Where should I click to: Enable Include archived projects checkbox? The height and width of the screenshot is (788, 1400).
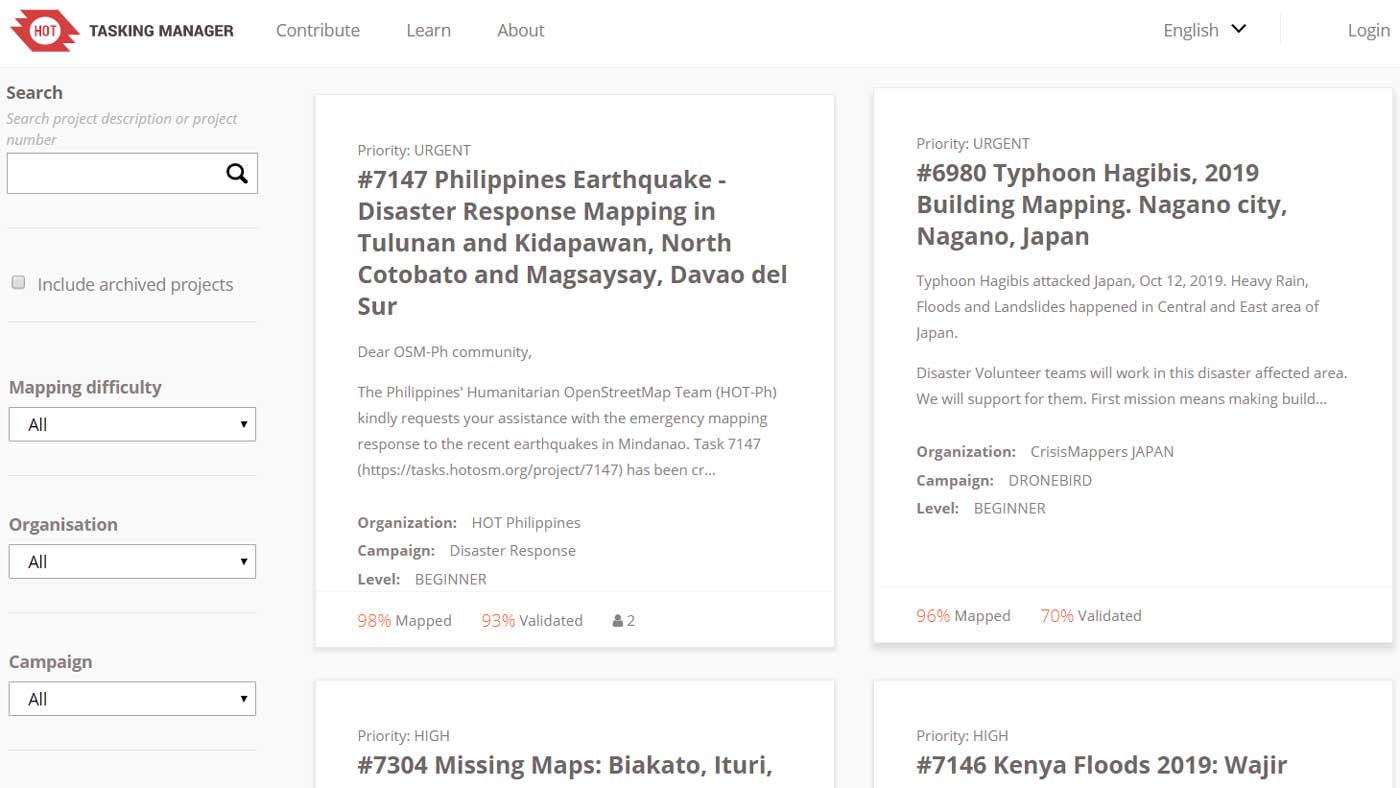(18, 283)
